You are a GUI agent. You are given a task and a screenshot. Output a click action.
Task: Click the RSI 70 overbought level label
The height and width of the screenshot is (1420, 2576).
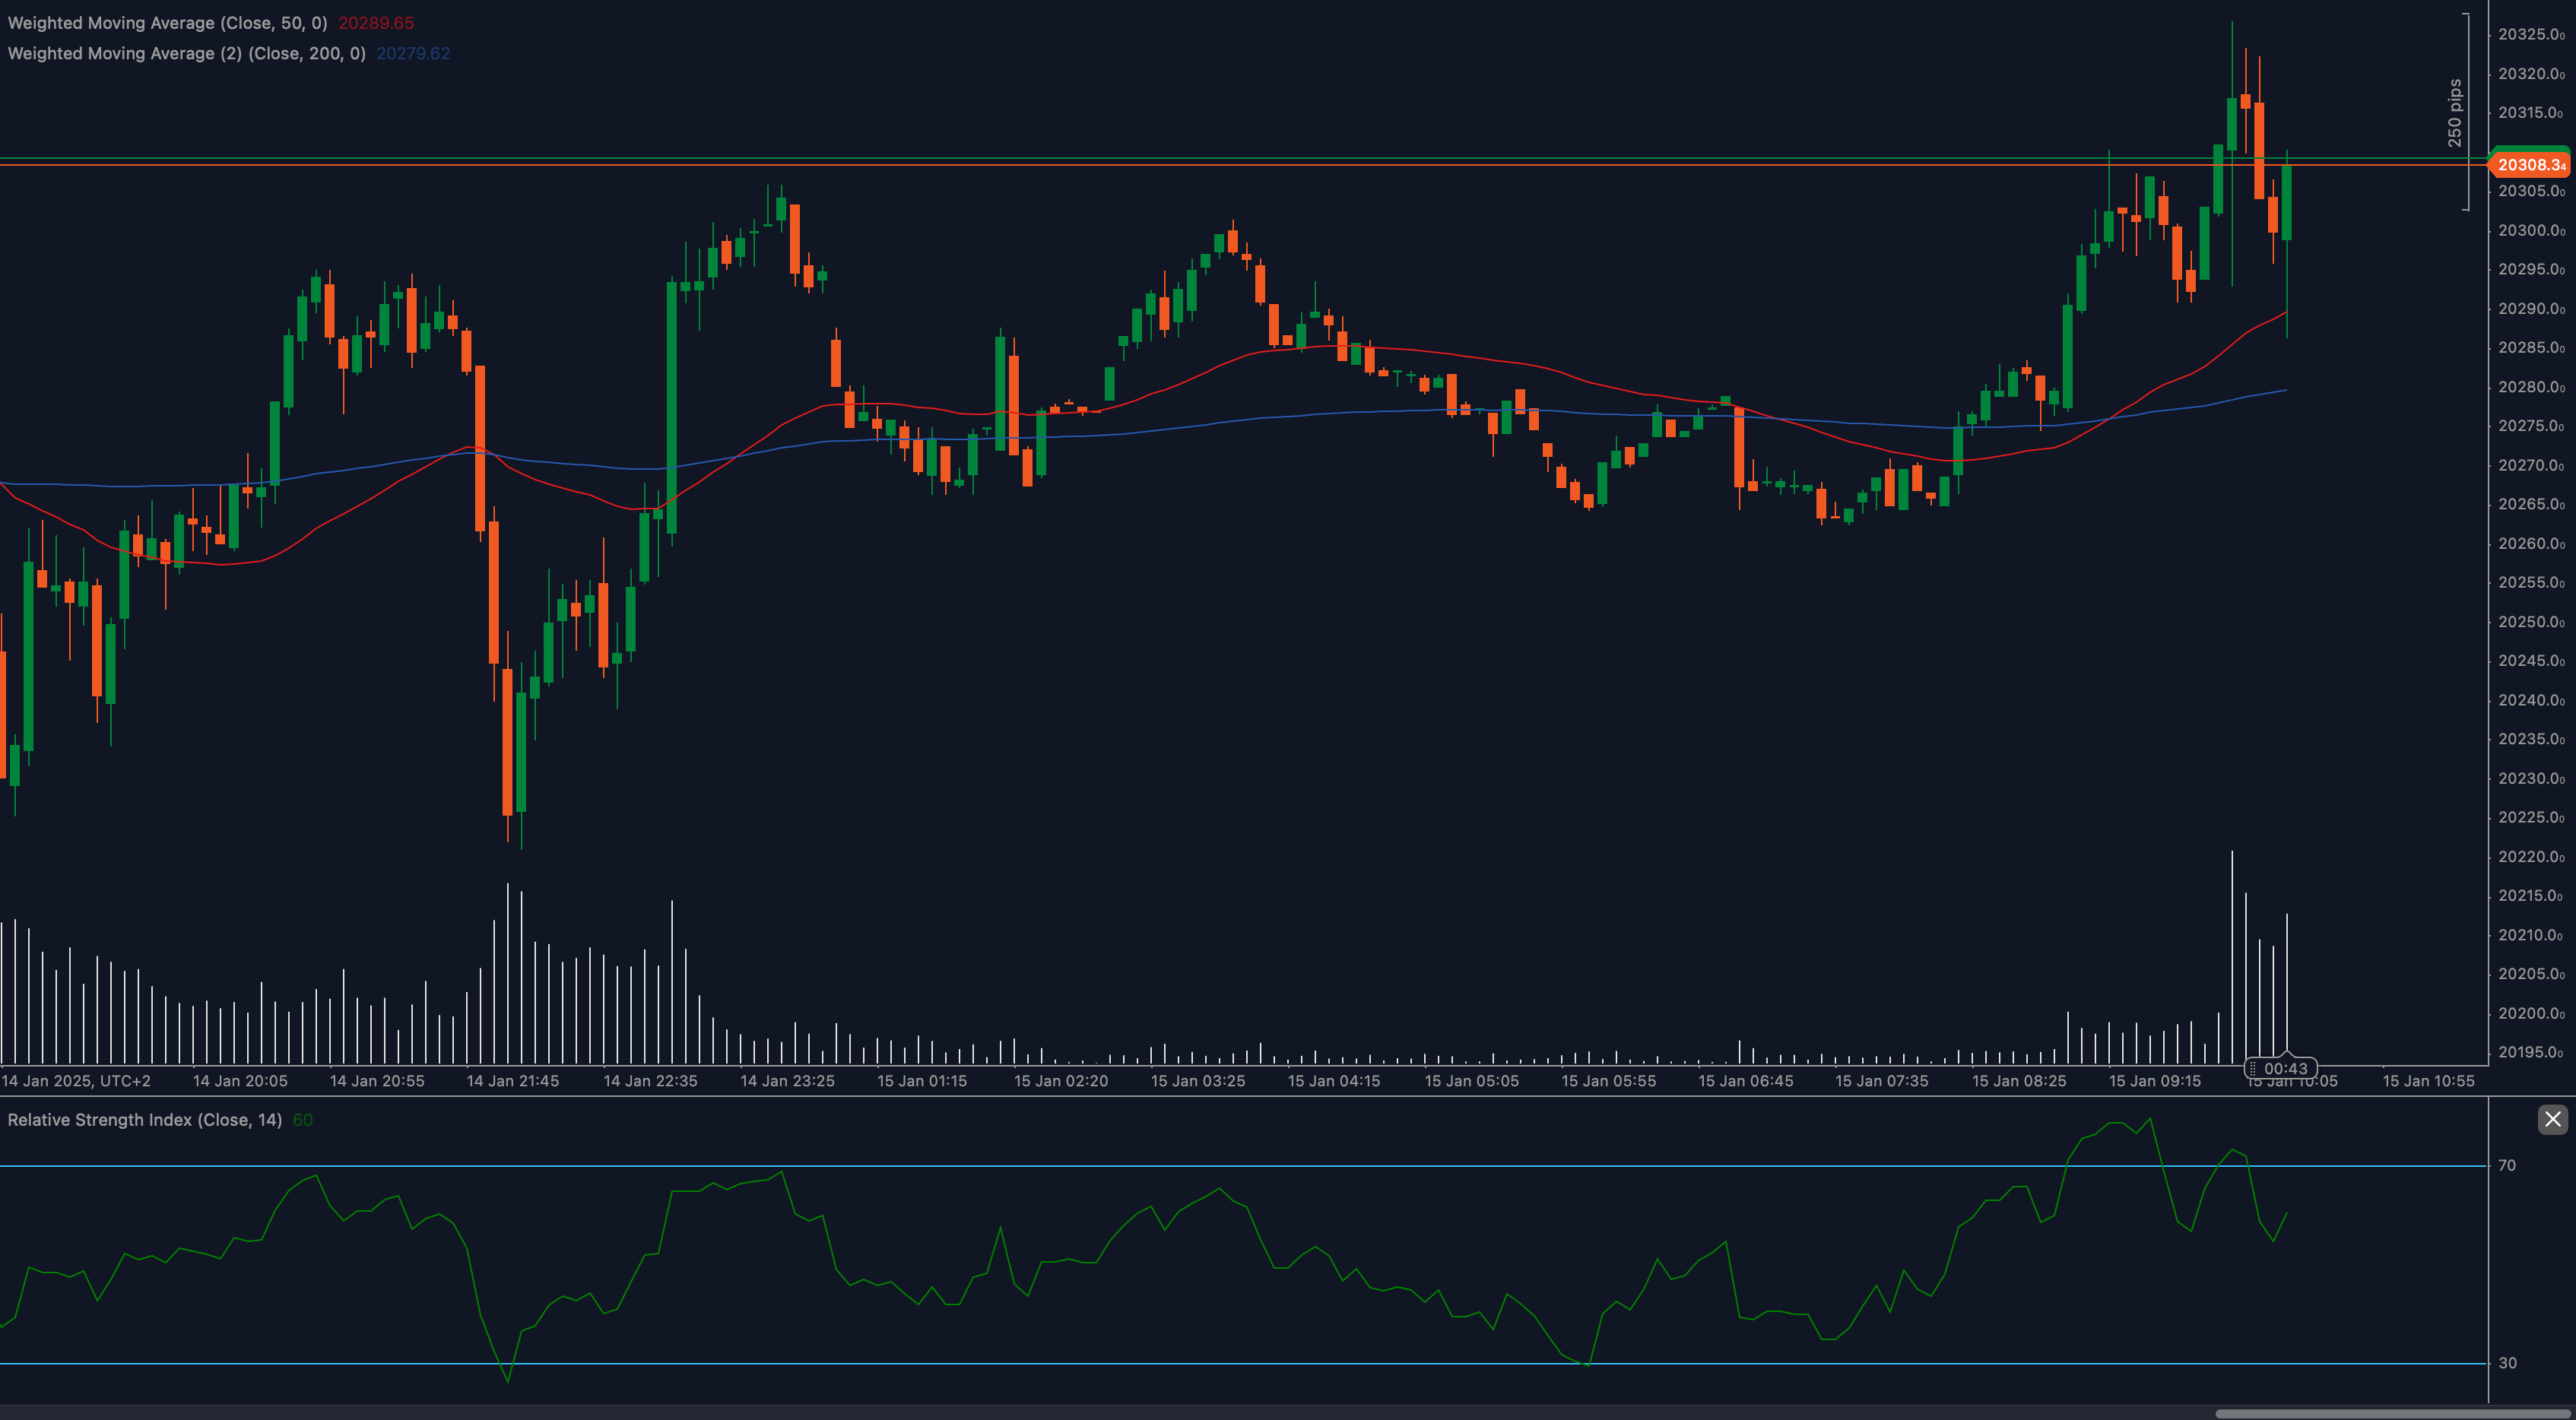tap(2506, 1165)
